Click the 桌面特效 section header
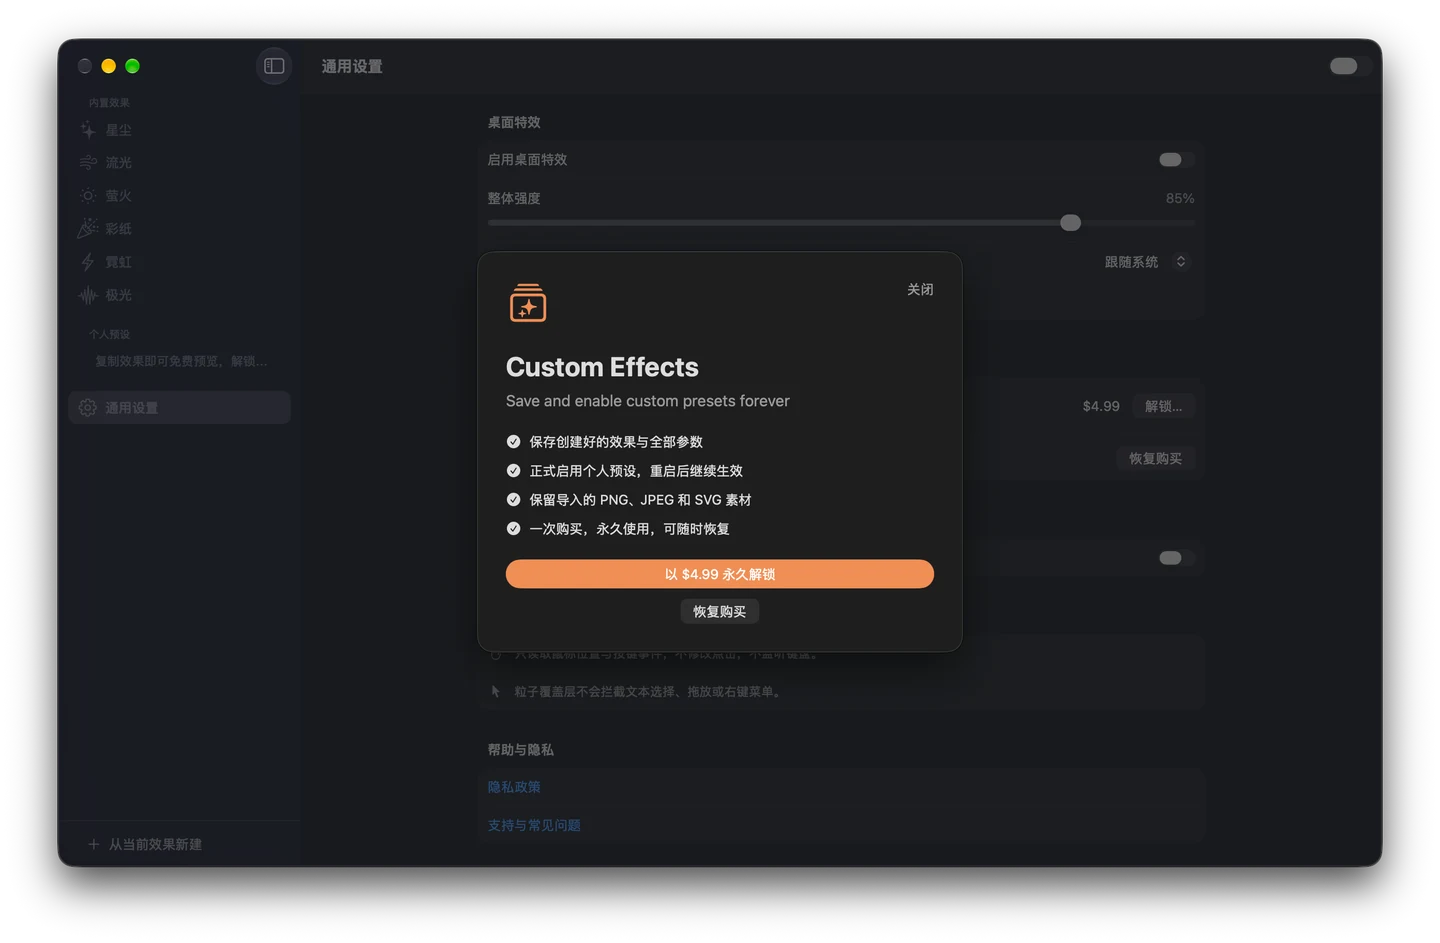This screenshot has width=1440, height=943. [514, 122]
